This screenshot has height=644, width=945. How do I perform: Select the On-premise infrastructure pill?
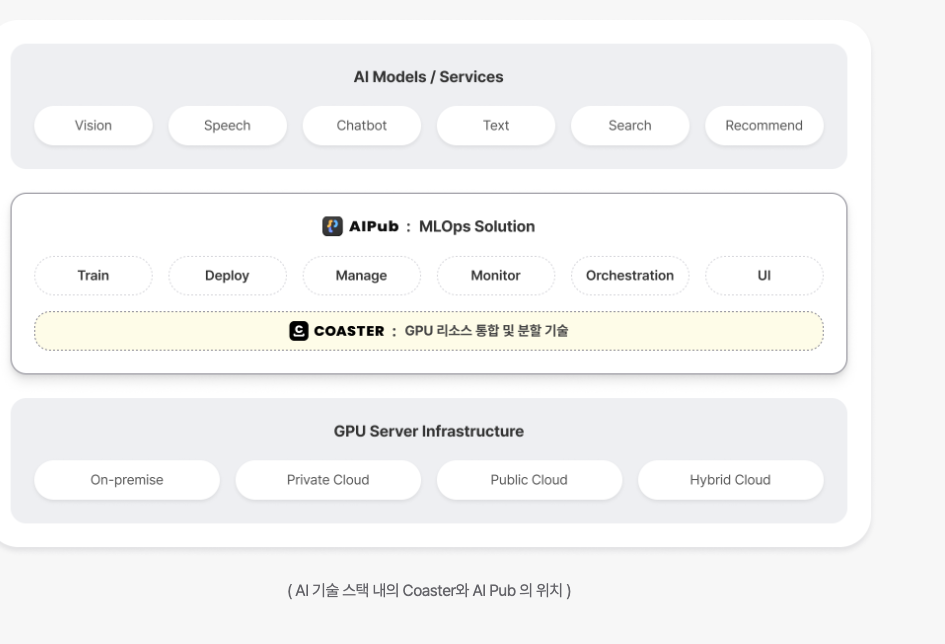(127, 480)
